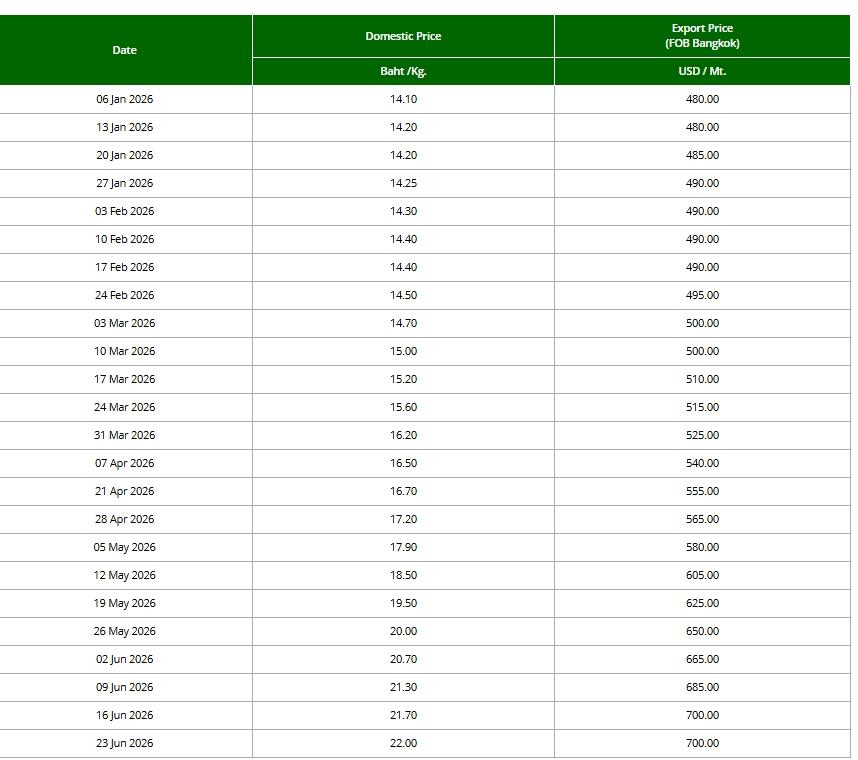Click the 24 Feb 2026 row date
This screenshot has width=858, height=760.
pyautogui.click(x=124, y=295)
